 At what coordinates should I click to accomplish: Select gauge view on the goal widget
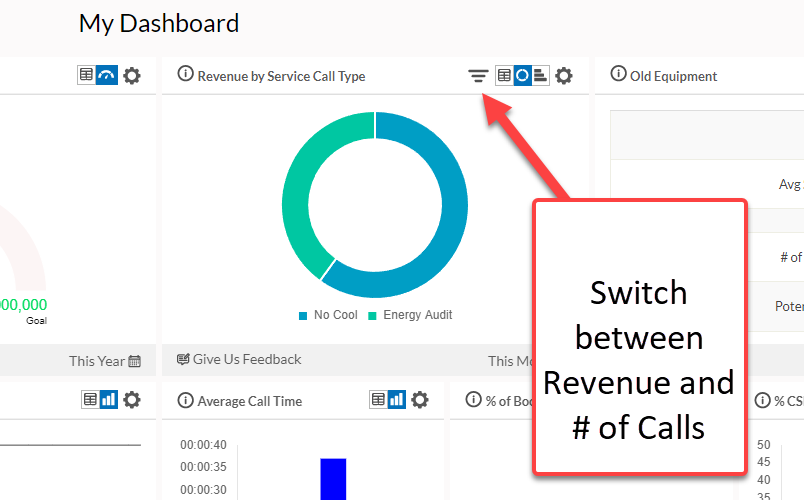click(107, 75)
